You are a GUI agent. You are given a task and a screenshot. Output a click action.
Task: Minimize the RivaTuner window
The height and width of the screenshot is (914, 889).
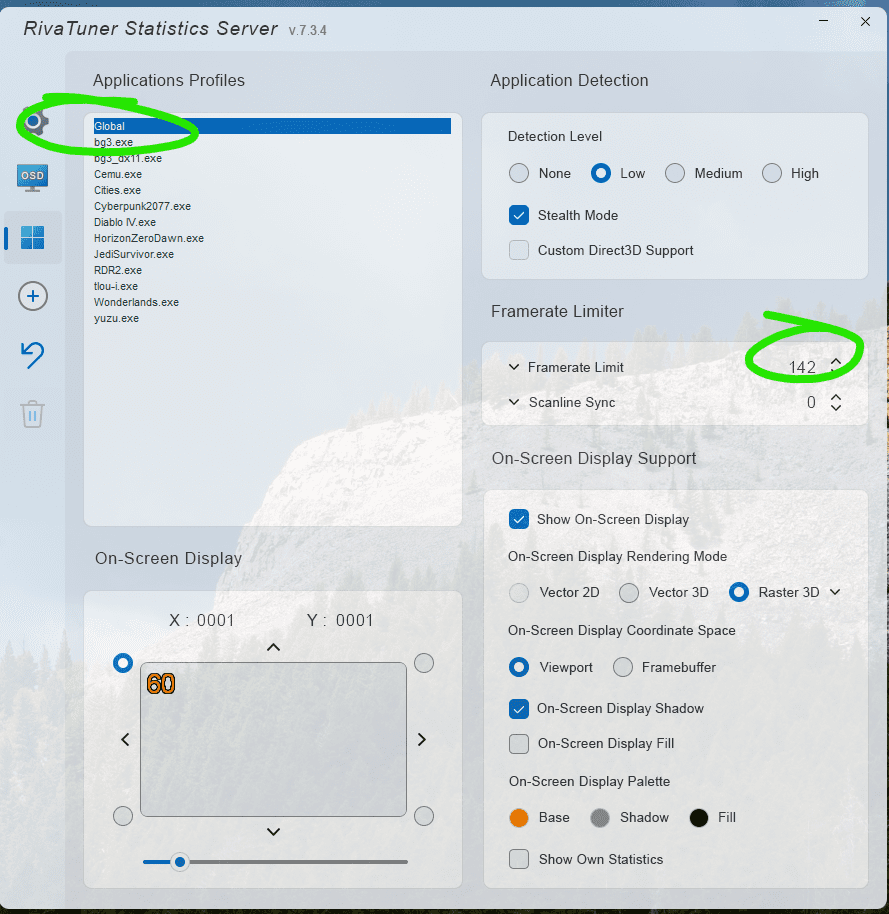point(824,21)
